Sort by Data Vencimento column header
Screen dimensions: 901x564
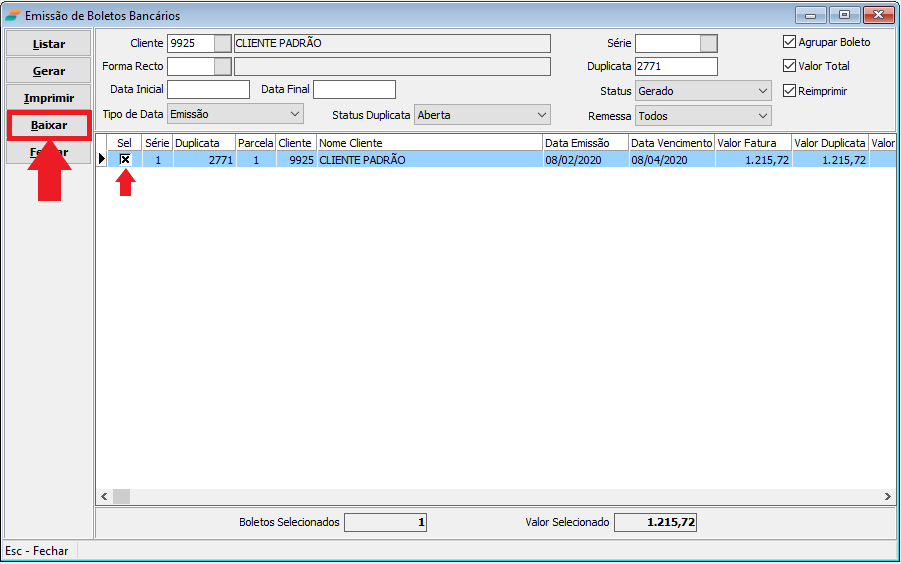click(671, 143)
